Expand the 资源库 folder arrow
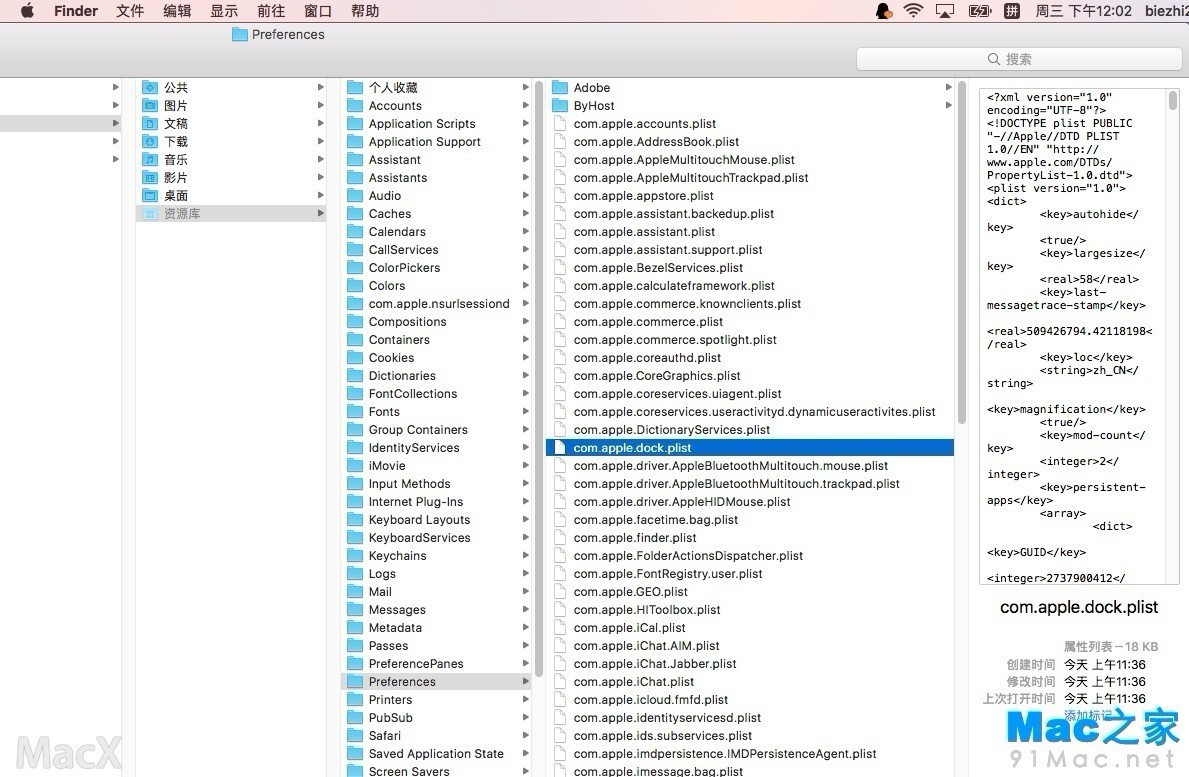 (x=321, y=214)
